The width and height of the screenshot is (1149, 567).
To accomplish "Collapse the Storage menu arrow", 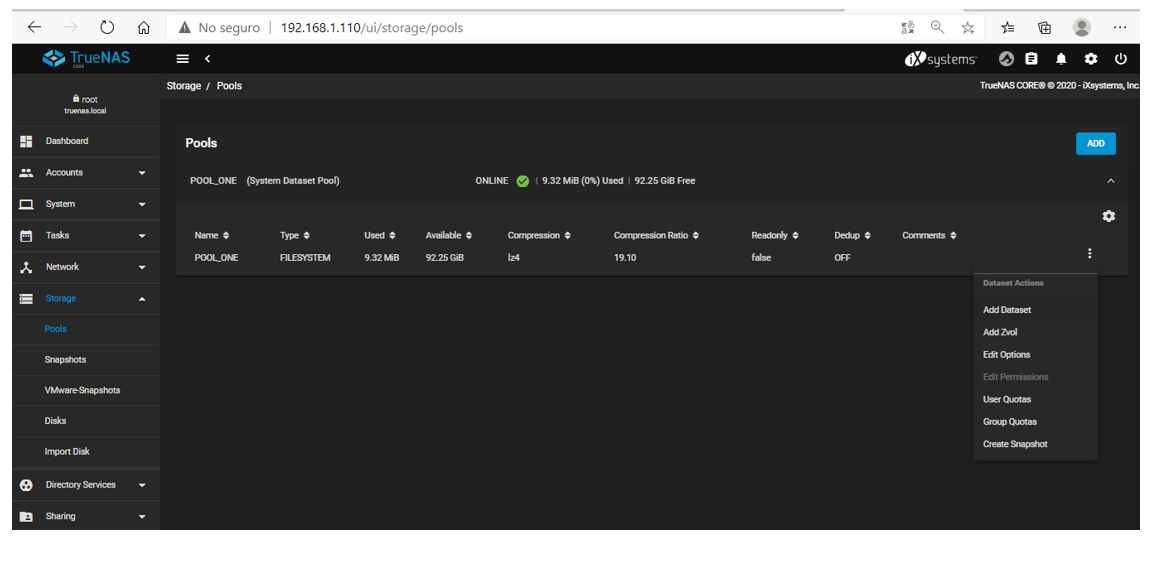I will coord(142,299).
